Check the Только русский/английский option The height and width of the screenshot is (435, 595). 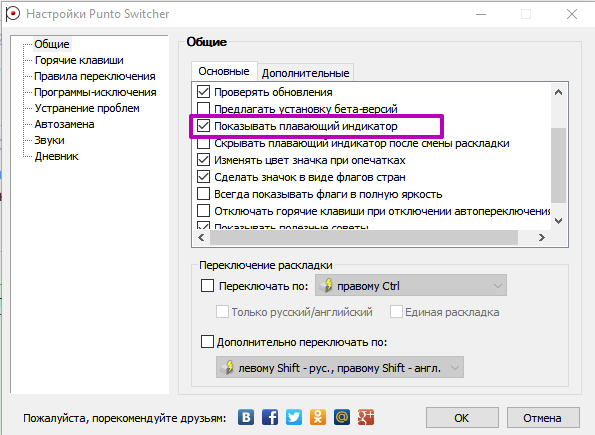(x=222, y=312)
